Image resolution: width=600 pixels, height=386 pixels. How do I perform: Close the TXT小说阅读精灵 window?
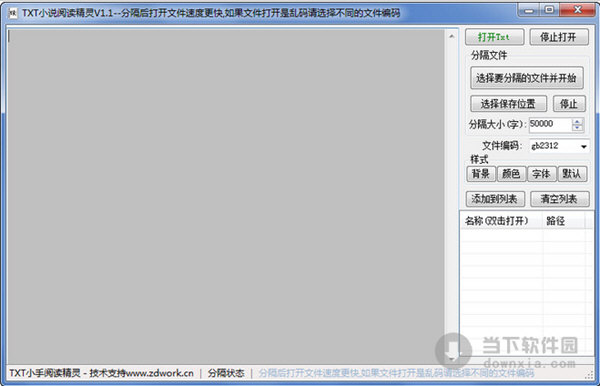click(x=577, y=10)
